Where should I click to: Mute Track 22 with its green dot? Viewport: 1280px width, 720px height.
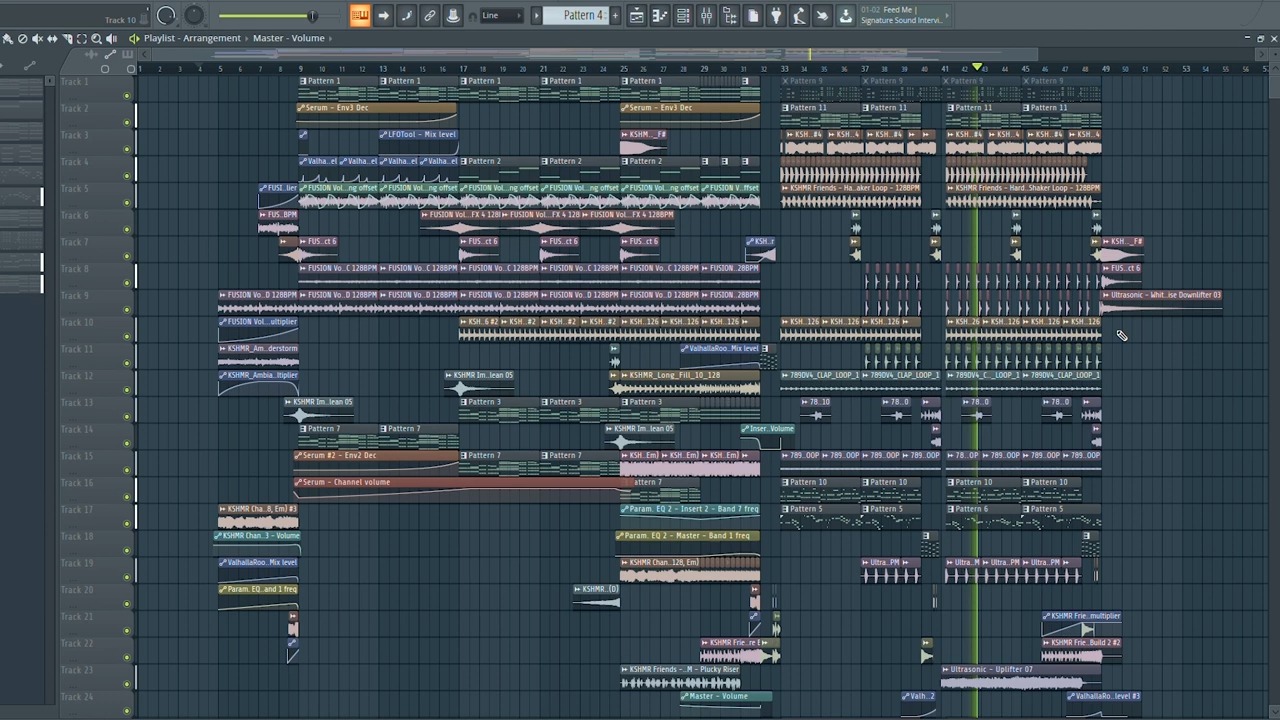(127, 658)
